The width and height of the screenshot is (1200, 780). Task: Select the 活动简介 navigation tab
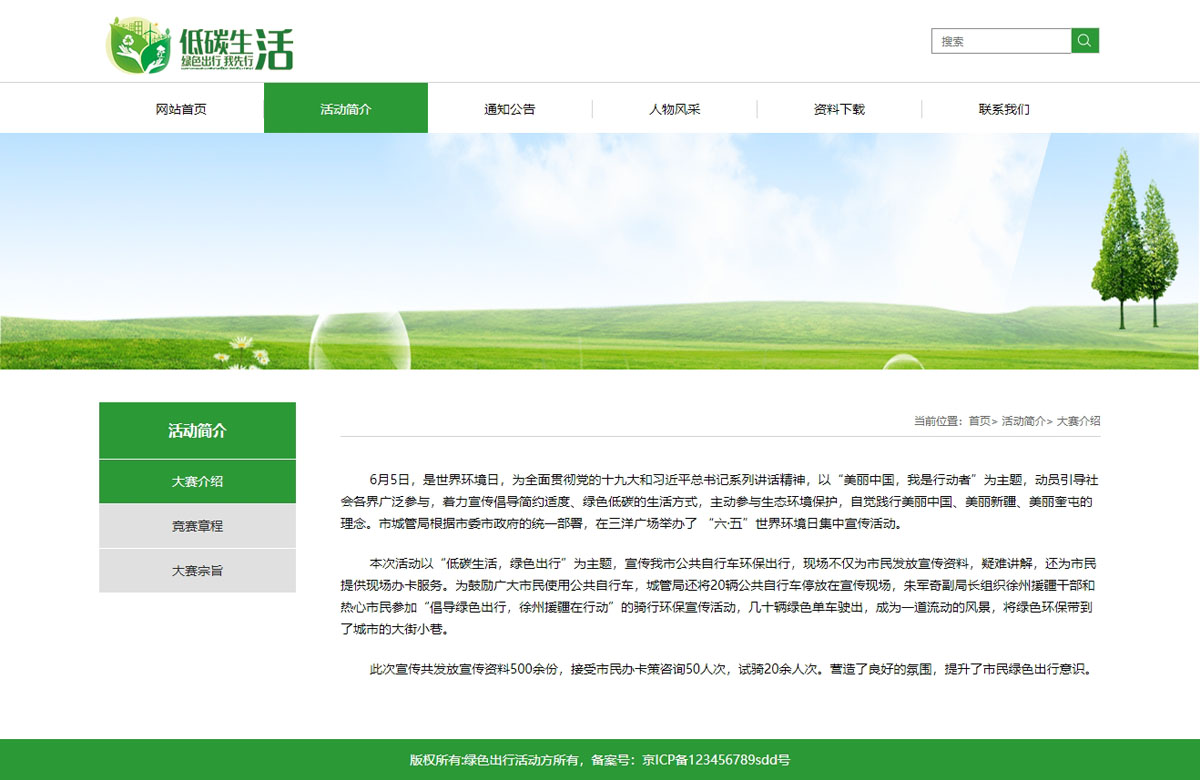pos(346,109)
